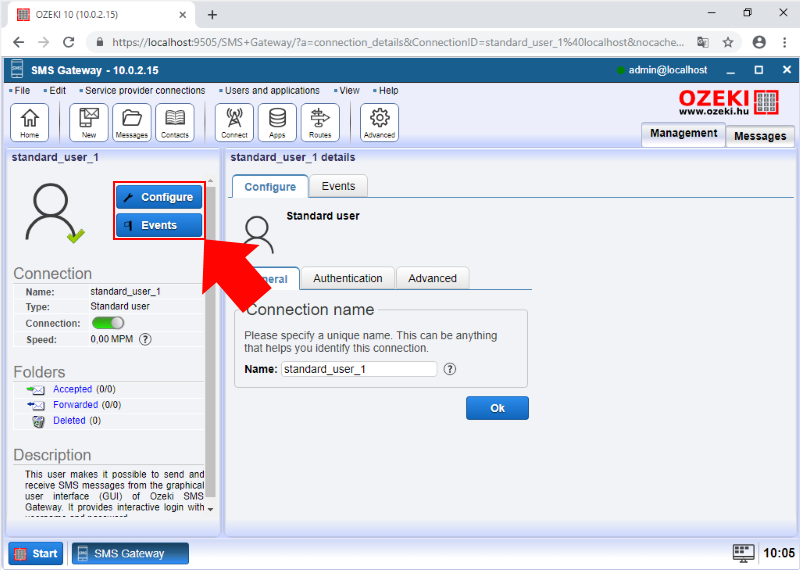Click the Forwarded folder envelope icon
Image resolution: width=800 pixels, height=570 pixels.
coord(36,406)
